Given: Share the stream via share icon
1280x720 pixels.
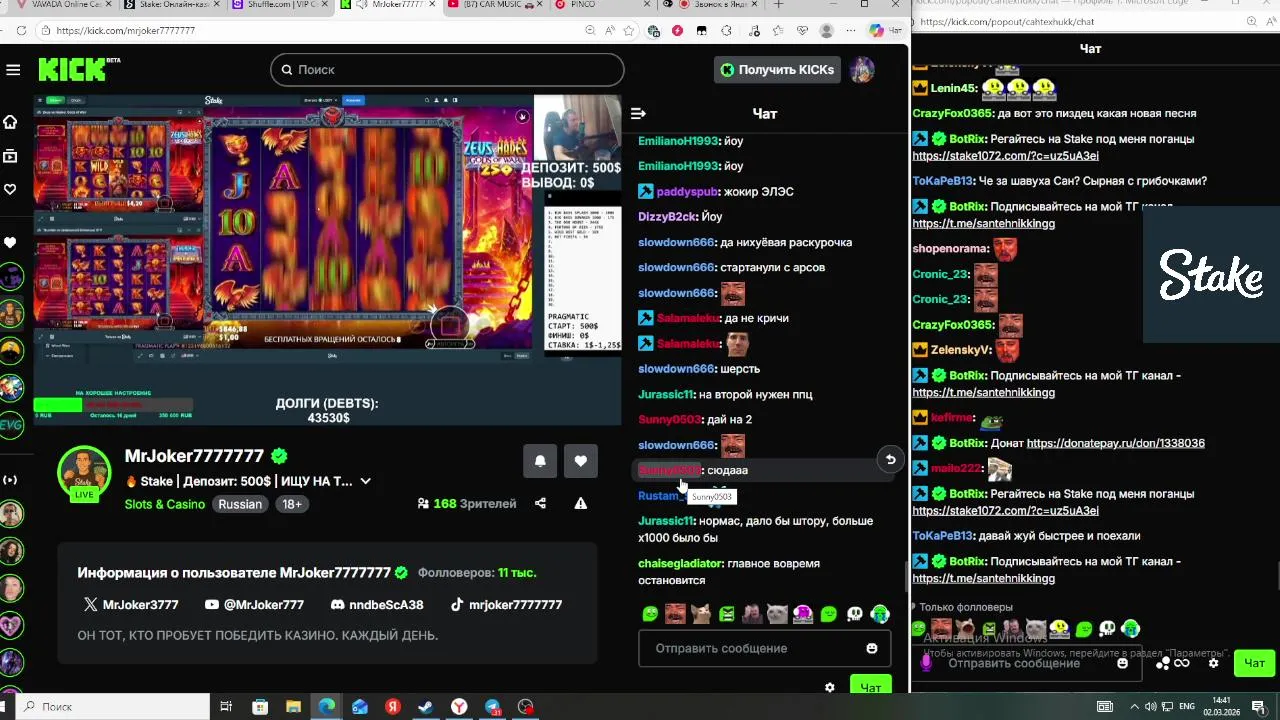Looking at the screenshot, I should [540, 504].
